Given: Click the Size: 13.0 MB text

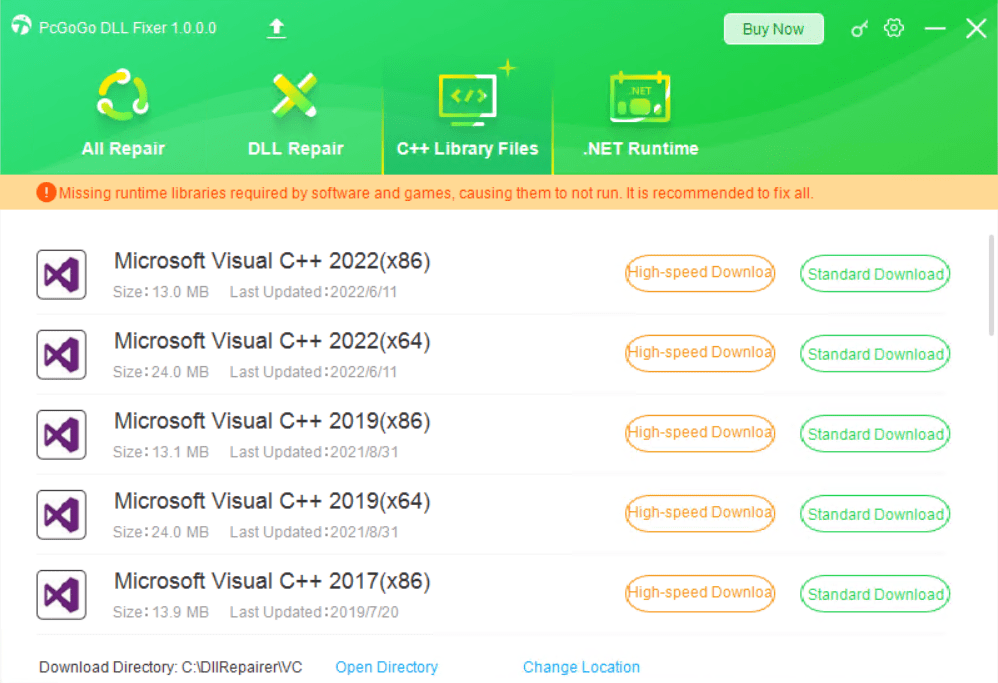Looking at the screenshot, I should [x=161, y=292].
